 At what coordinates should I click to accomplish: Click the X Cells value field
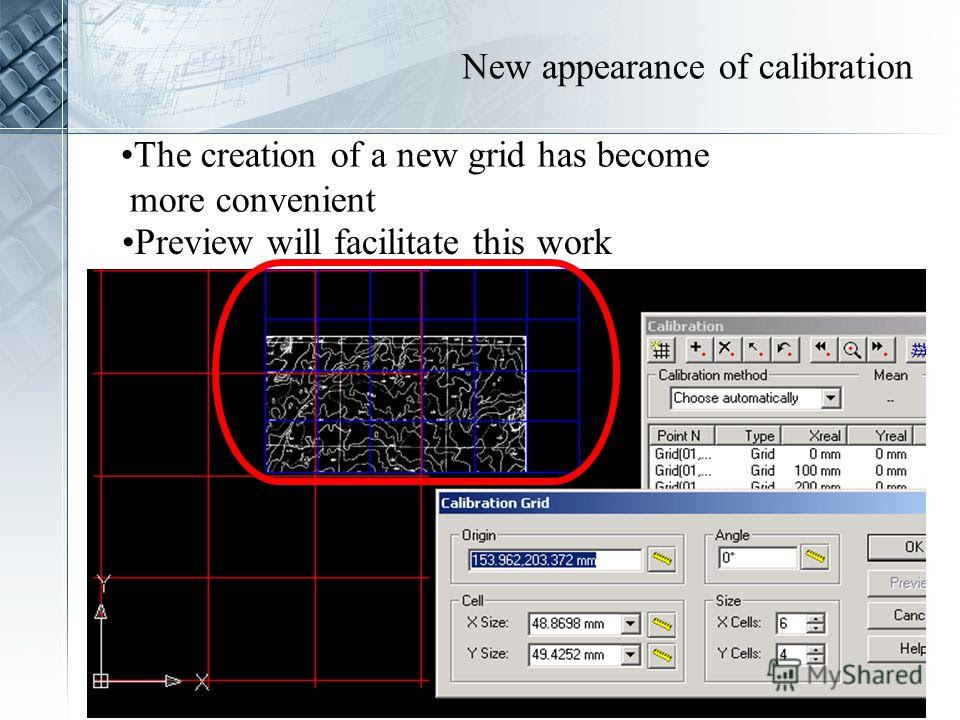pyautogui.click(x=791, y=624)
